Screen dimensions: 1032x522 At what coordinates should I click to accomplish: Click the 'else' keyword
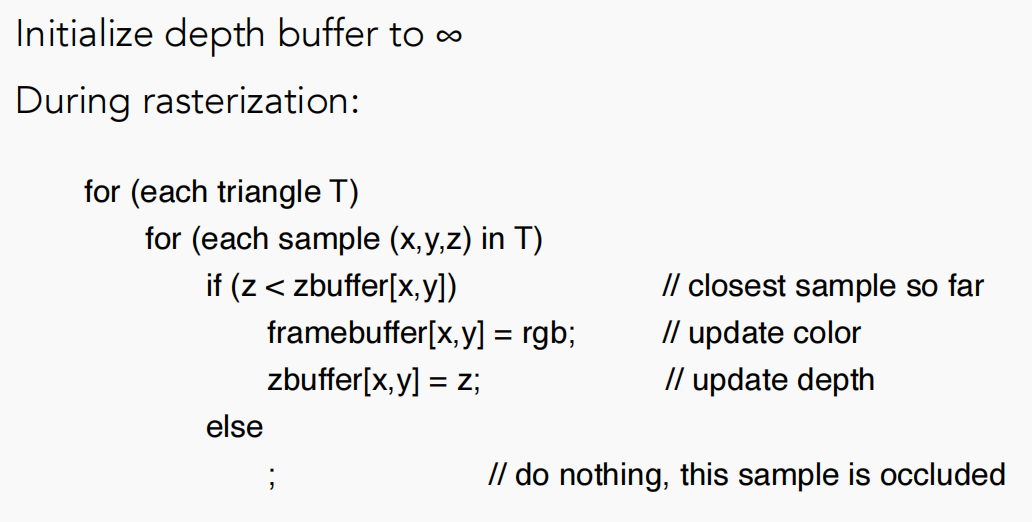coord(234,427)
